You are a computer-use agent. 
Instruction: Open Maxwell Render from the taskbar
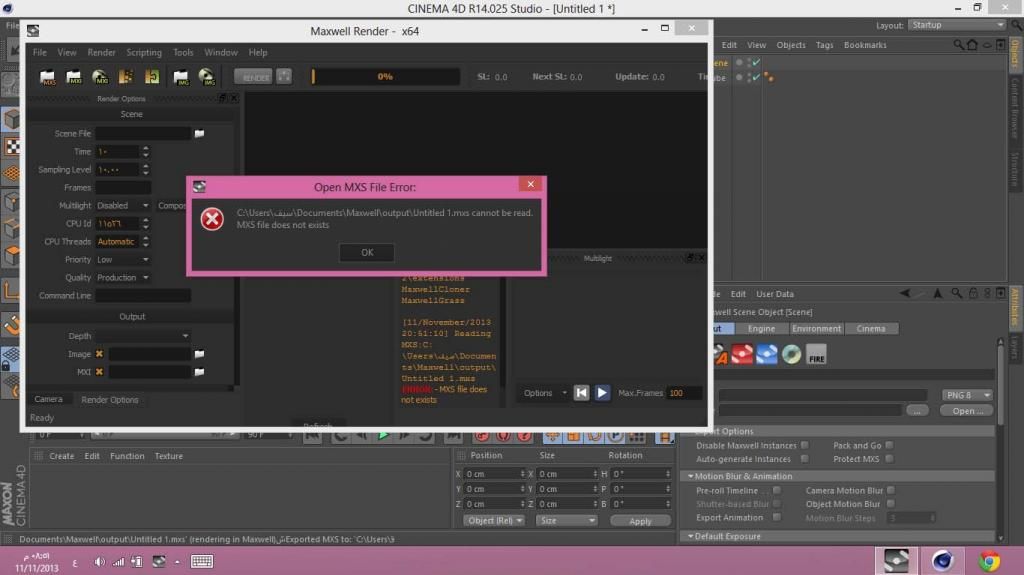click(896, 561)
